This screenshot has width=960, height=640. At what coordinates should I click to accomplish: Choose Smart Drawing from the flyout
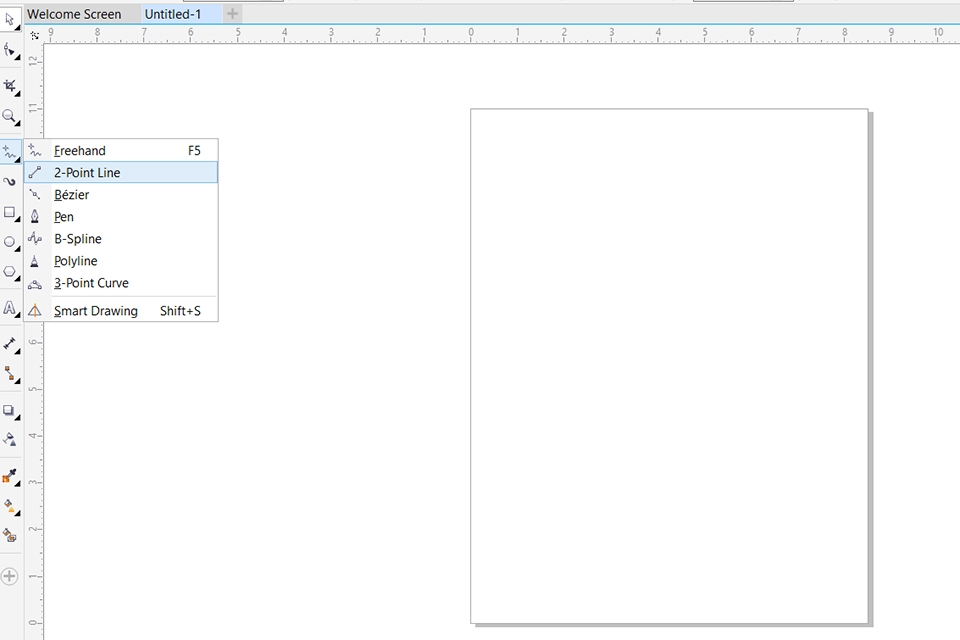click(96, 311)
